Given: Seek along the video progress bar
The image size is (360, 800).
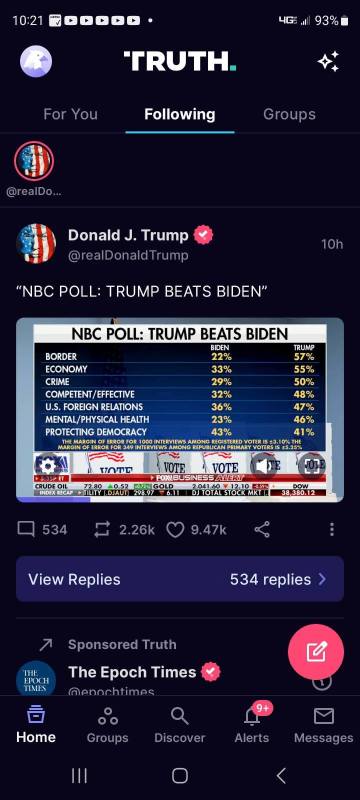Looking at the screenshot, I should 180,500.
